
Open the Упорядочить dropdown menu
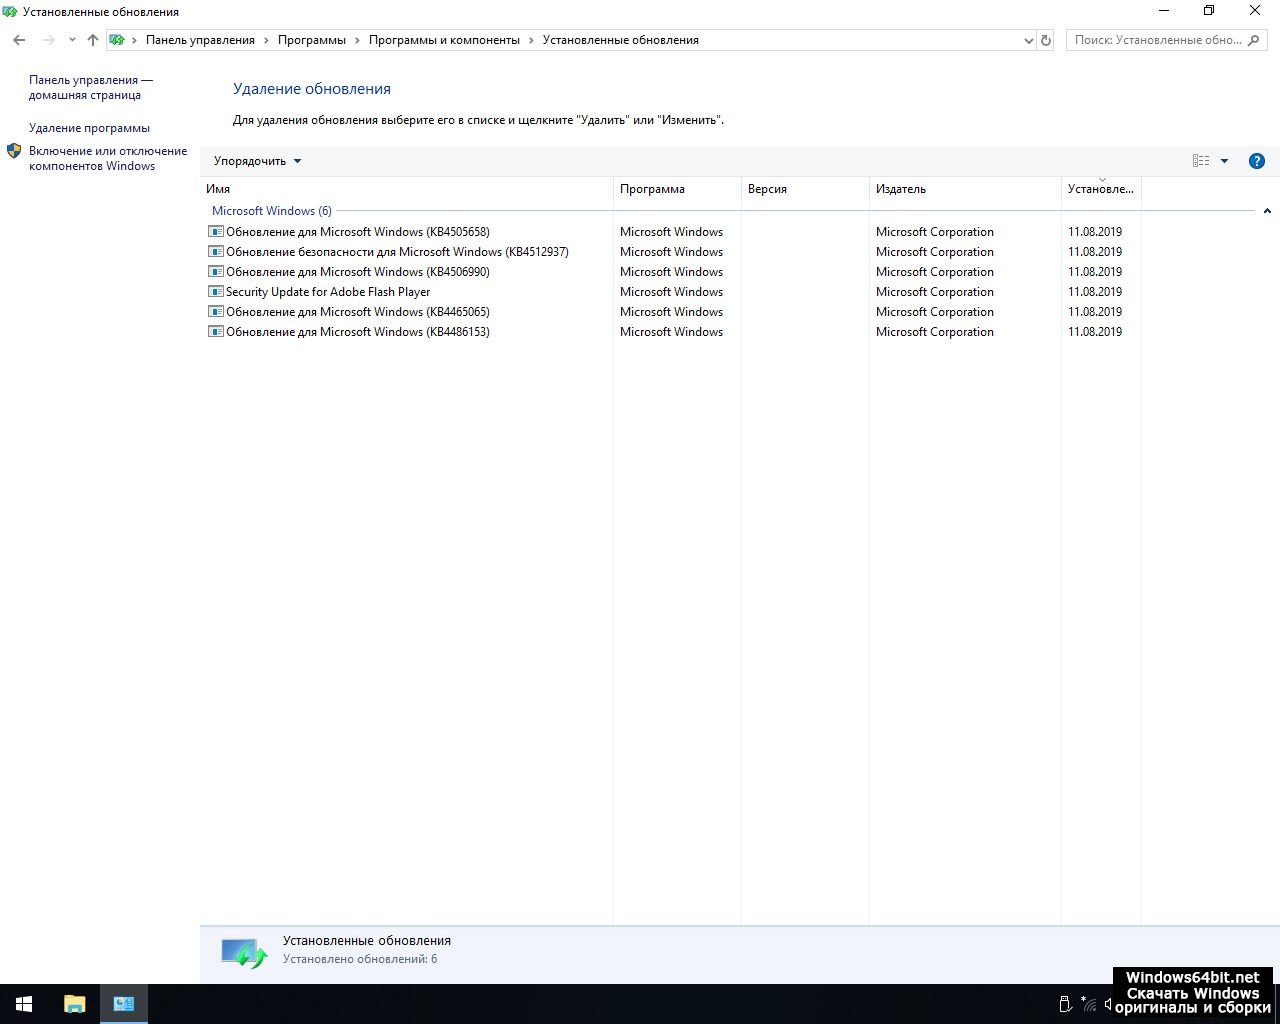[x=257, y=161]
